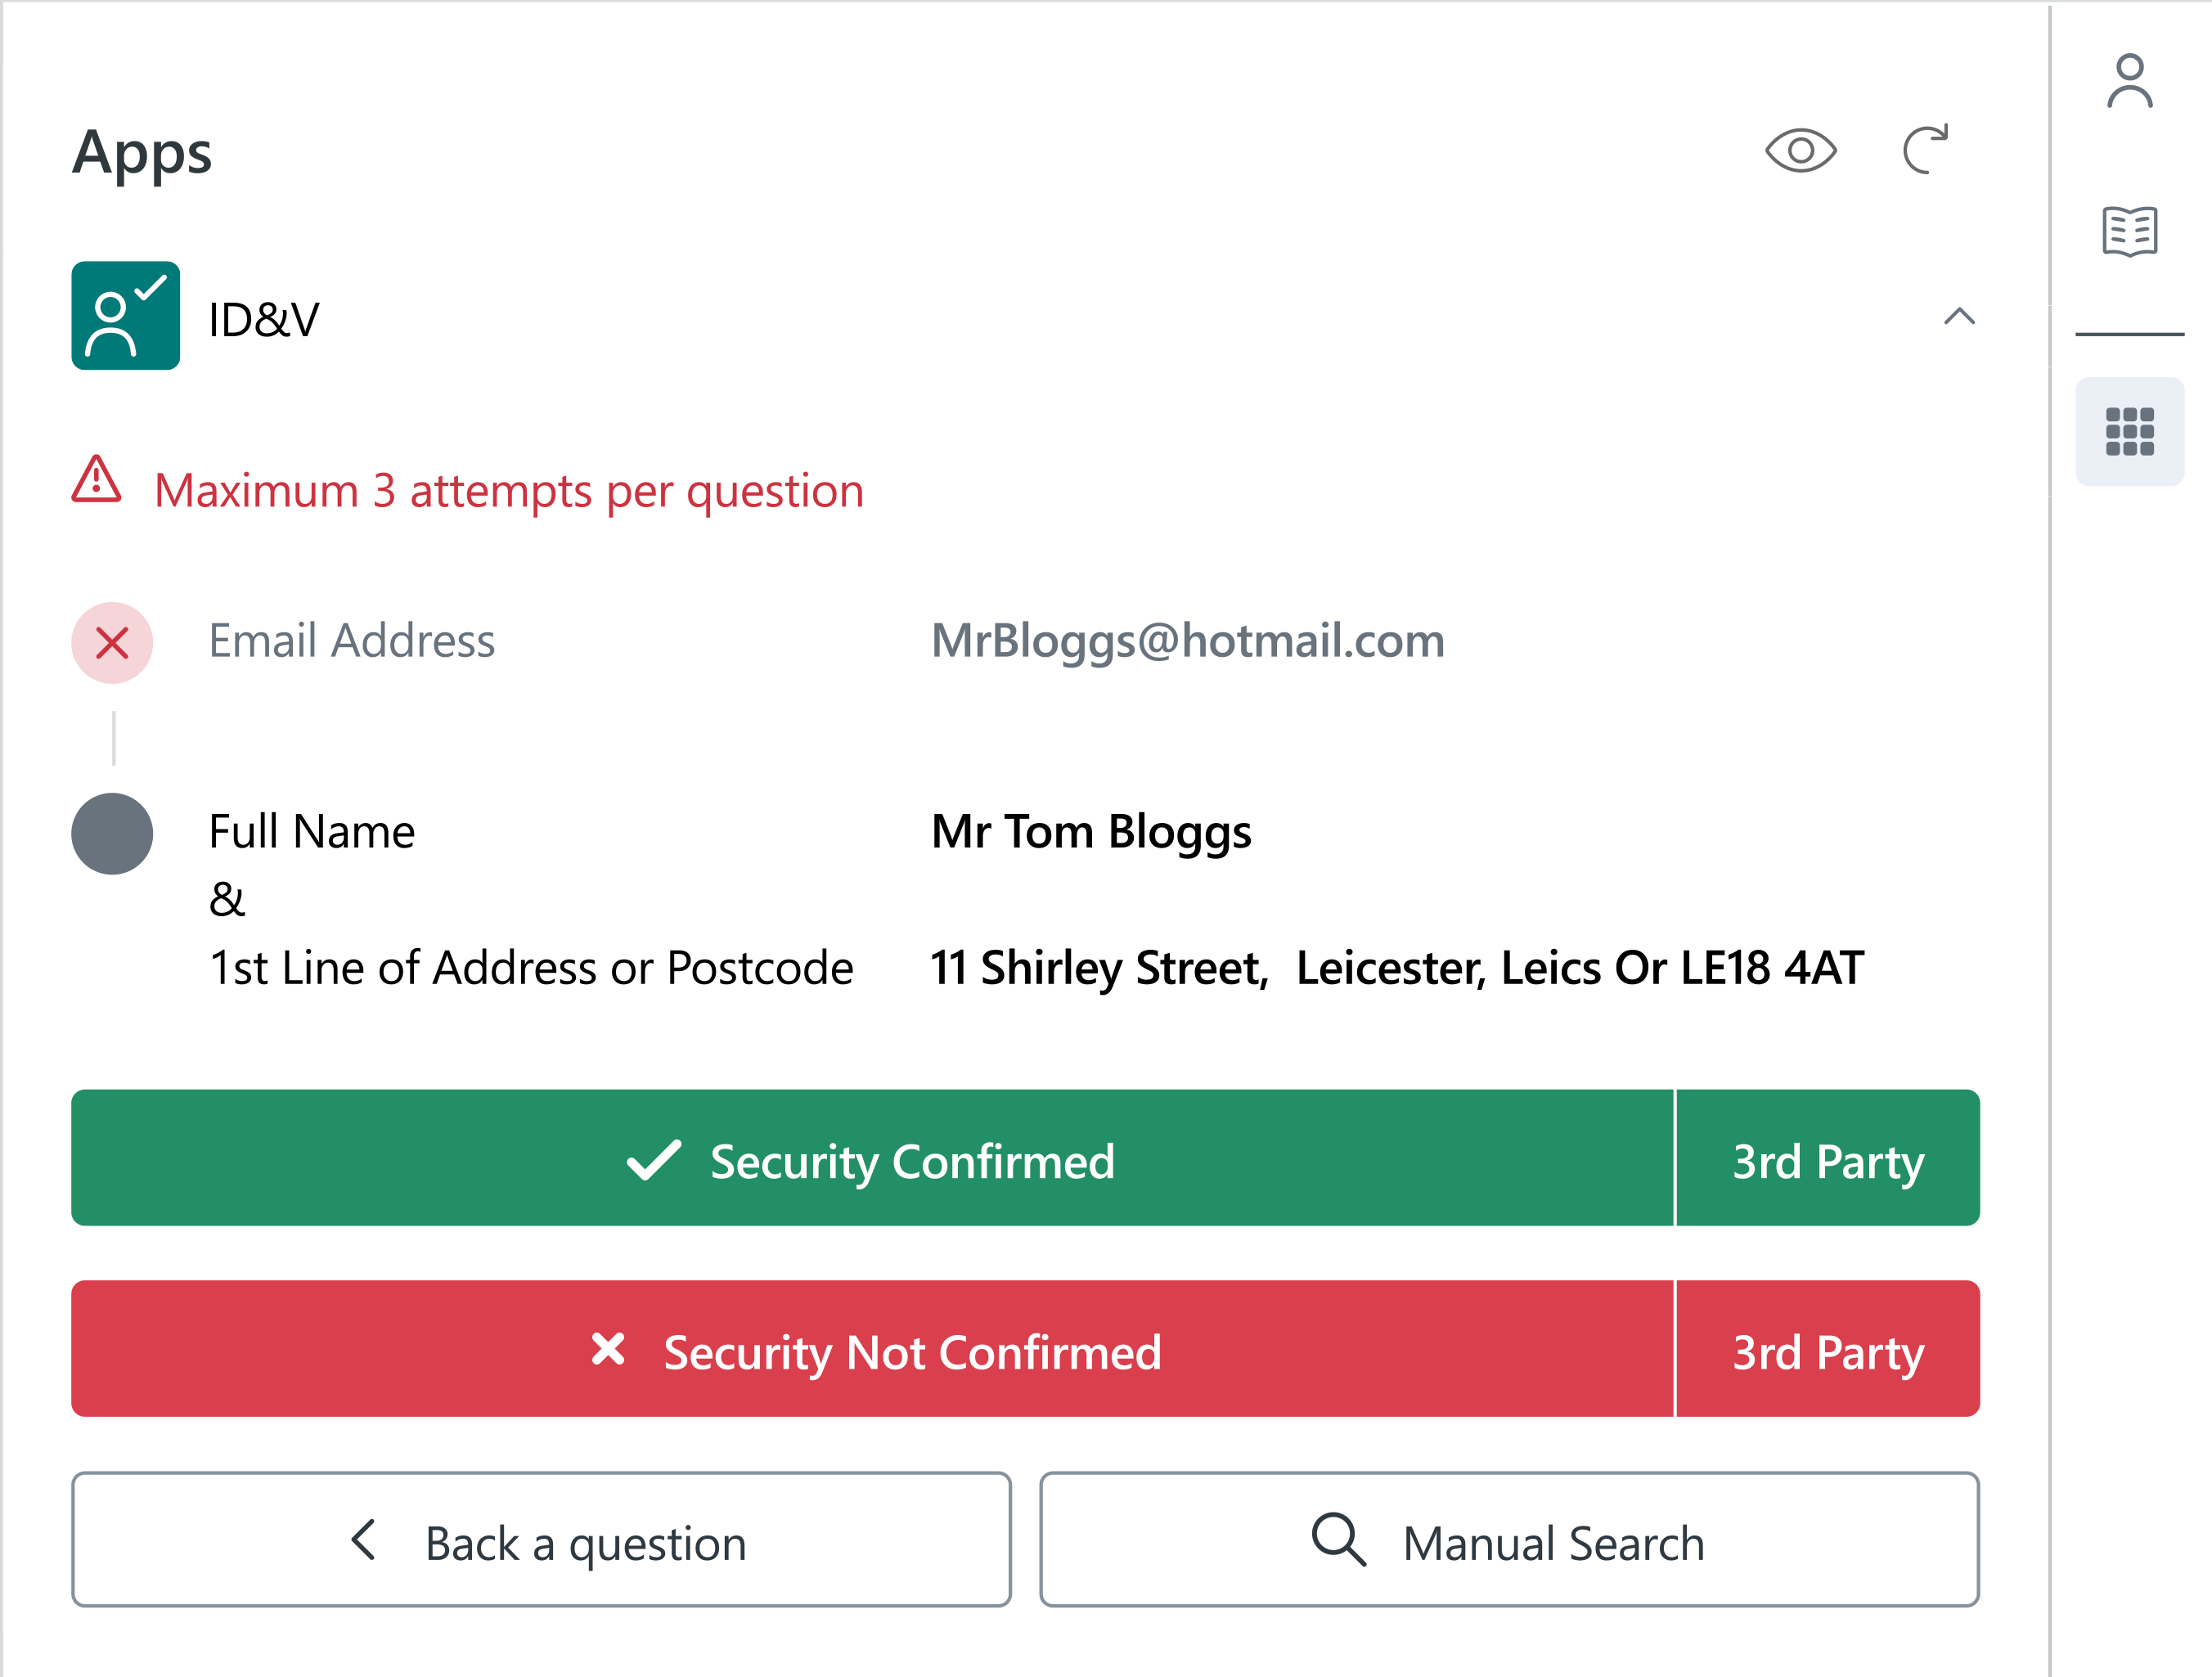Image resolution: width=2212 pixels, height=1677 pixels.
Task: Click the red warning triangle icon
Action: click(x=97, y=480)
